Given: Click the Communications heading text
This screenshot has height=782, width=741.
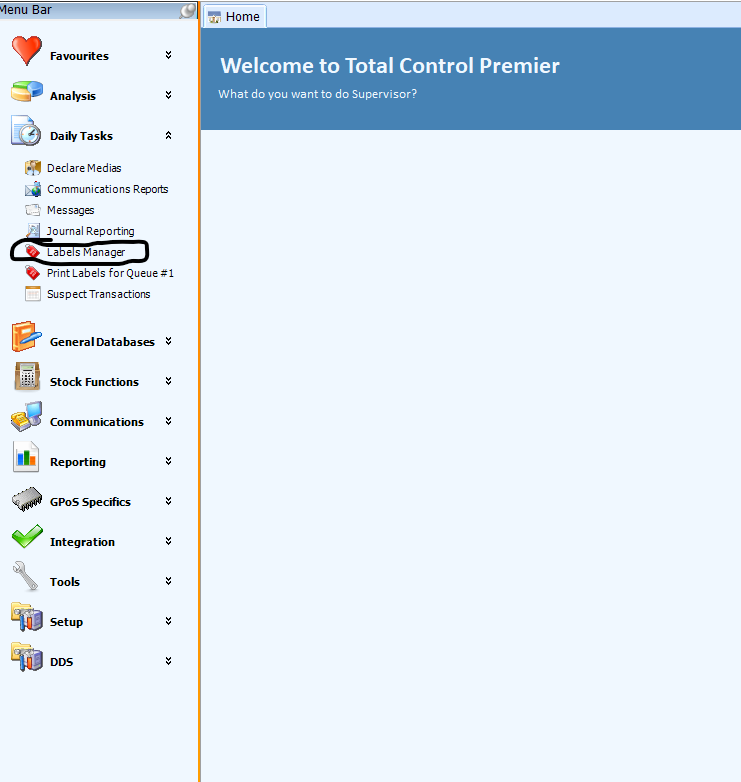Looking at the screenshot, I should point(97,422).
